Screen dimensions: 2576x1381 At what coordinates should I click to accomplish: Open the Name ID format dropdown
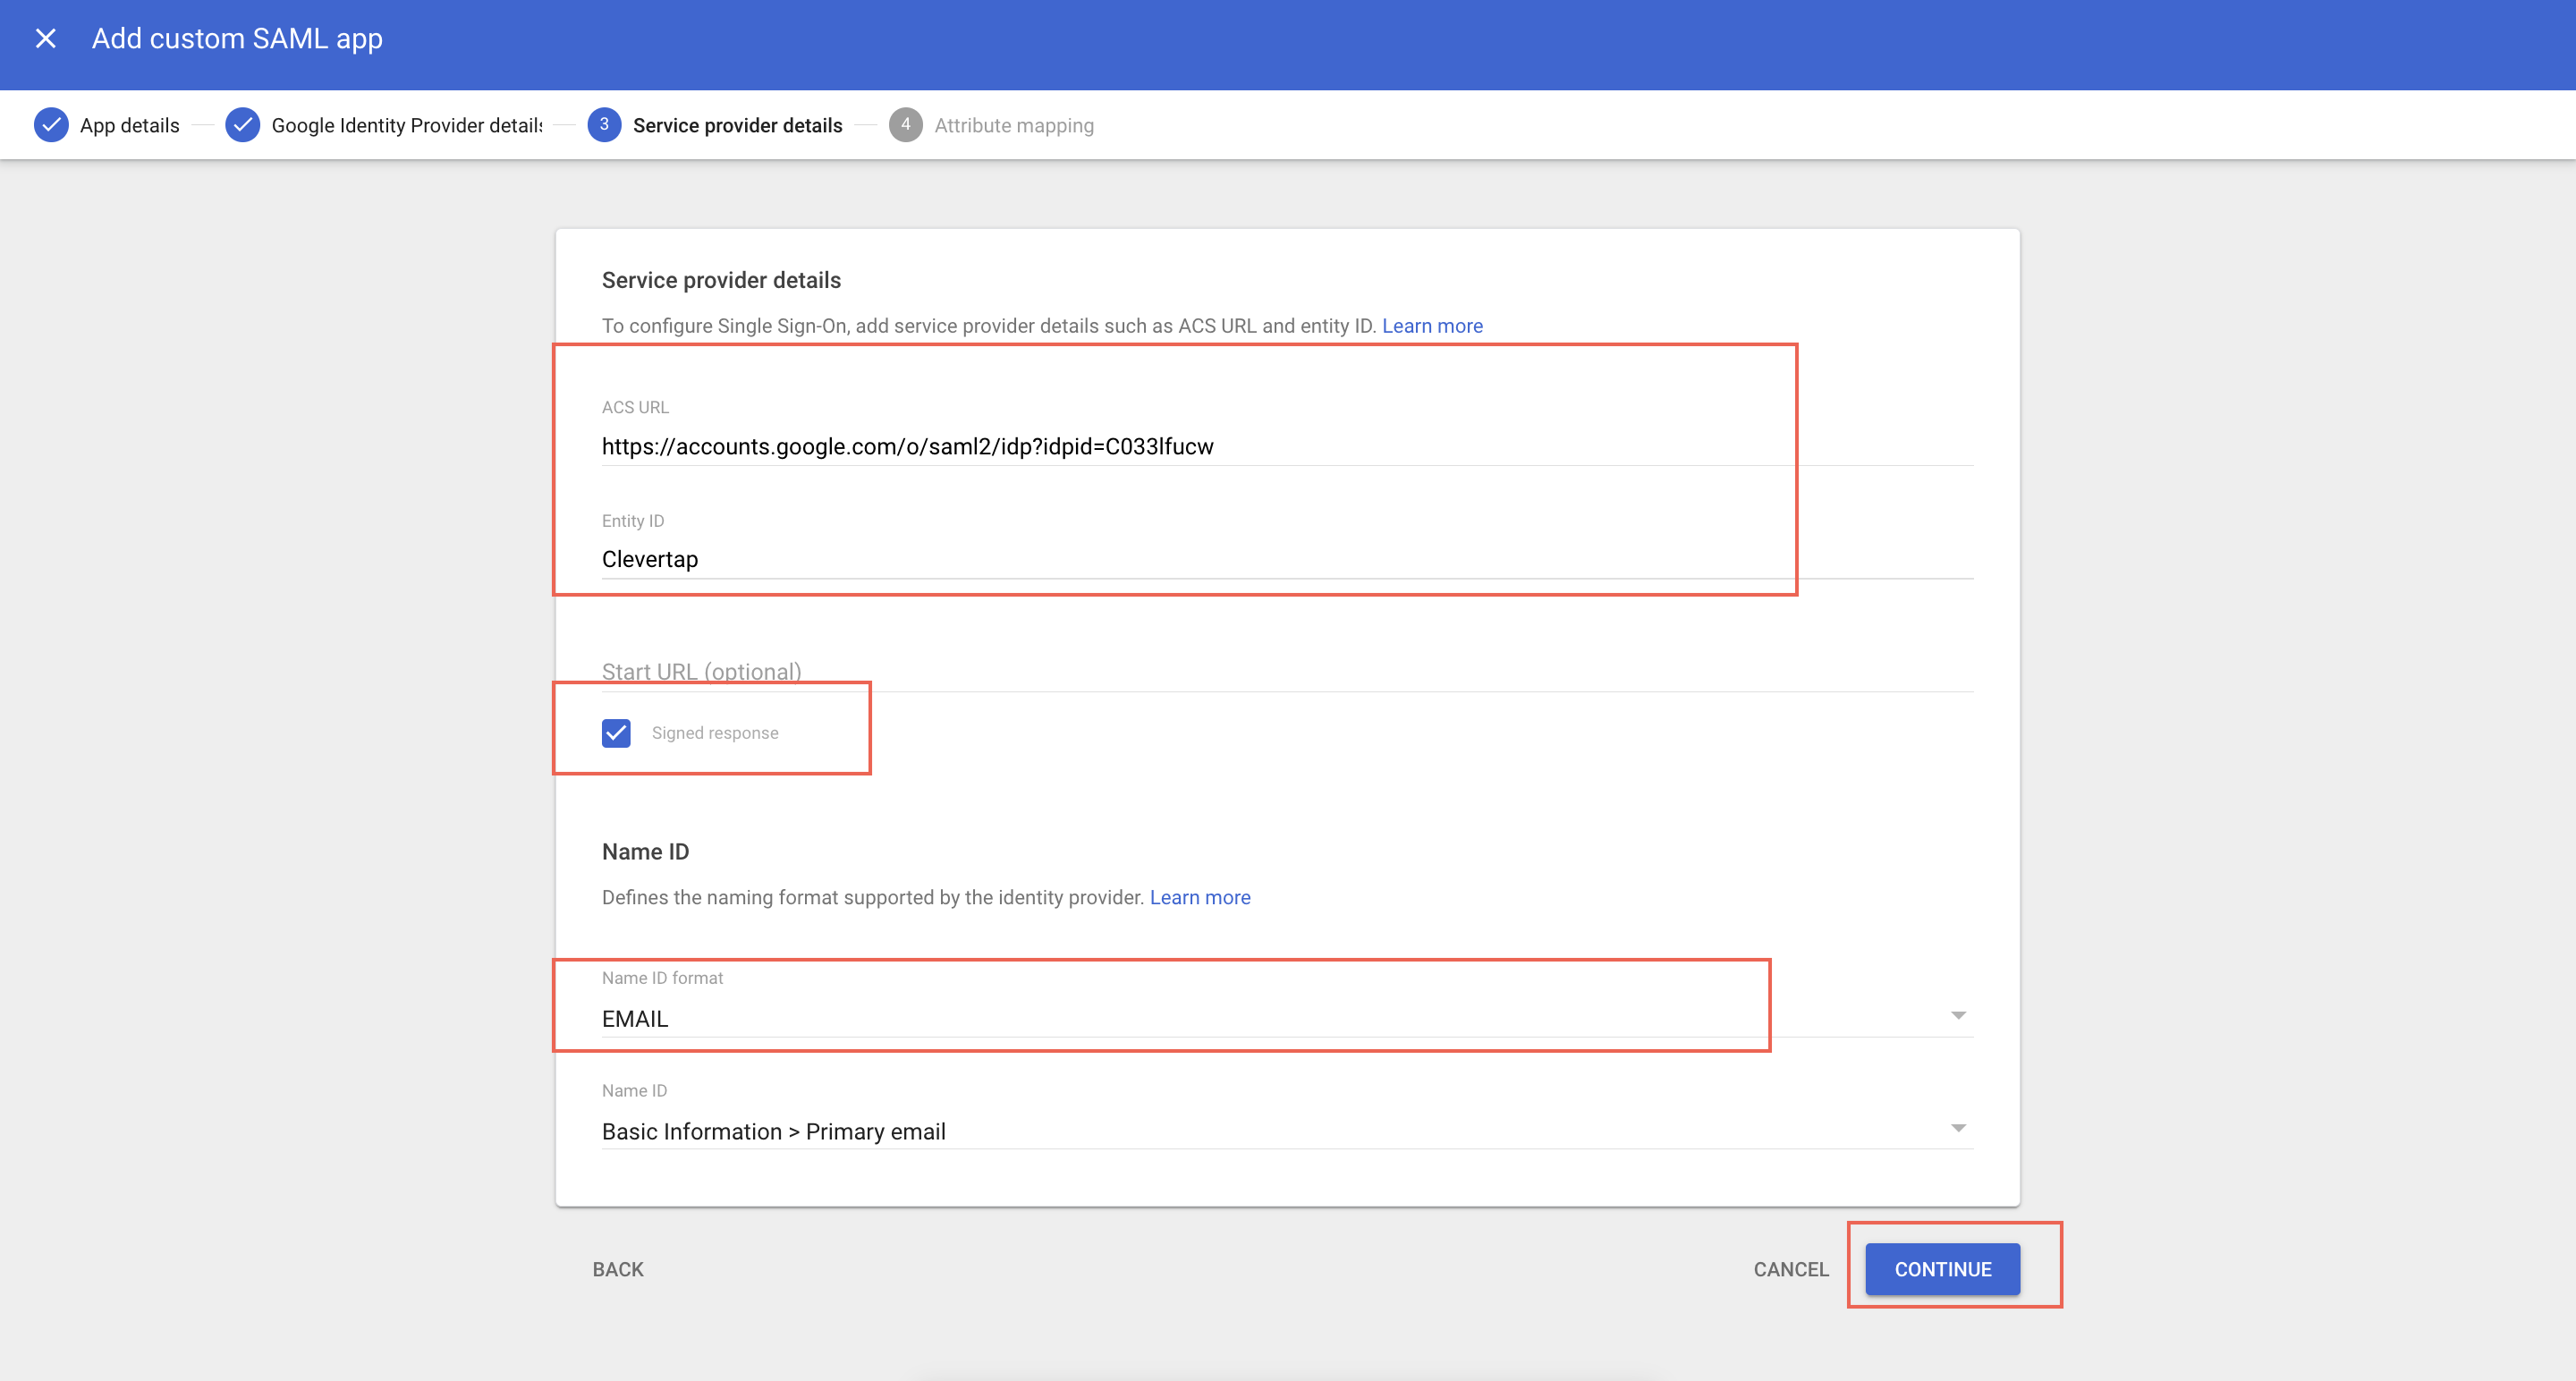click(1287, 1018)
